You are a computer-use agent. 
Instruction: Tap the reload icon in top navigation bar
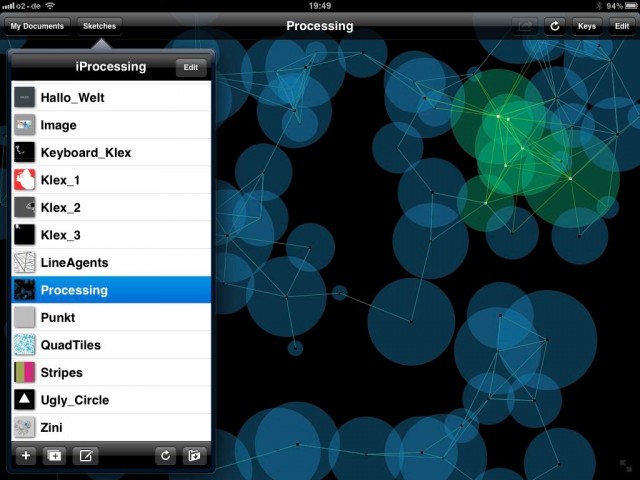tap(554, 26)
